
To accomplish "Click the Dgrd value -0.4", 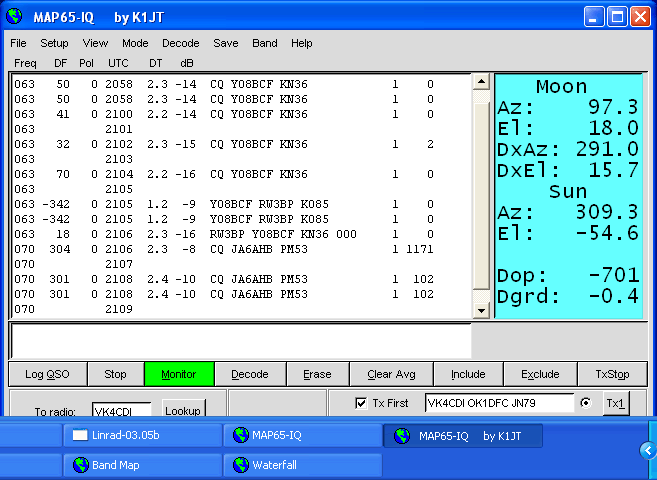I will click(614, 296).
